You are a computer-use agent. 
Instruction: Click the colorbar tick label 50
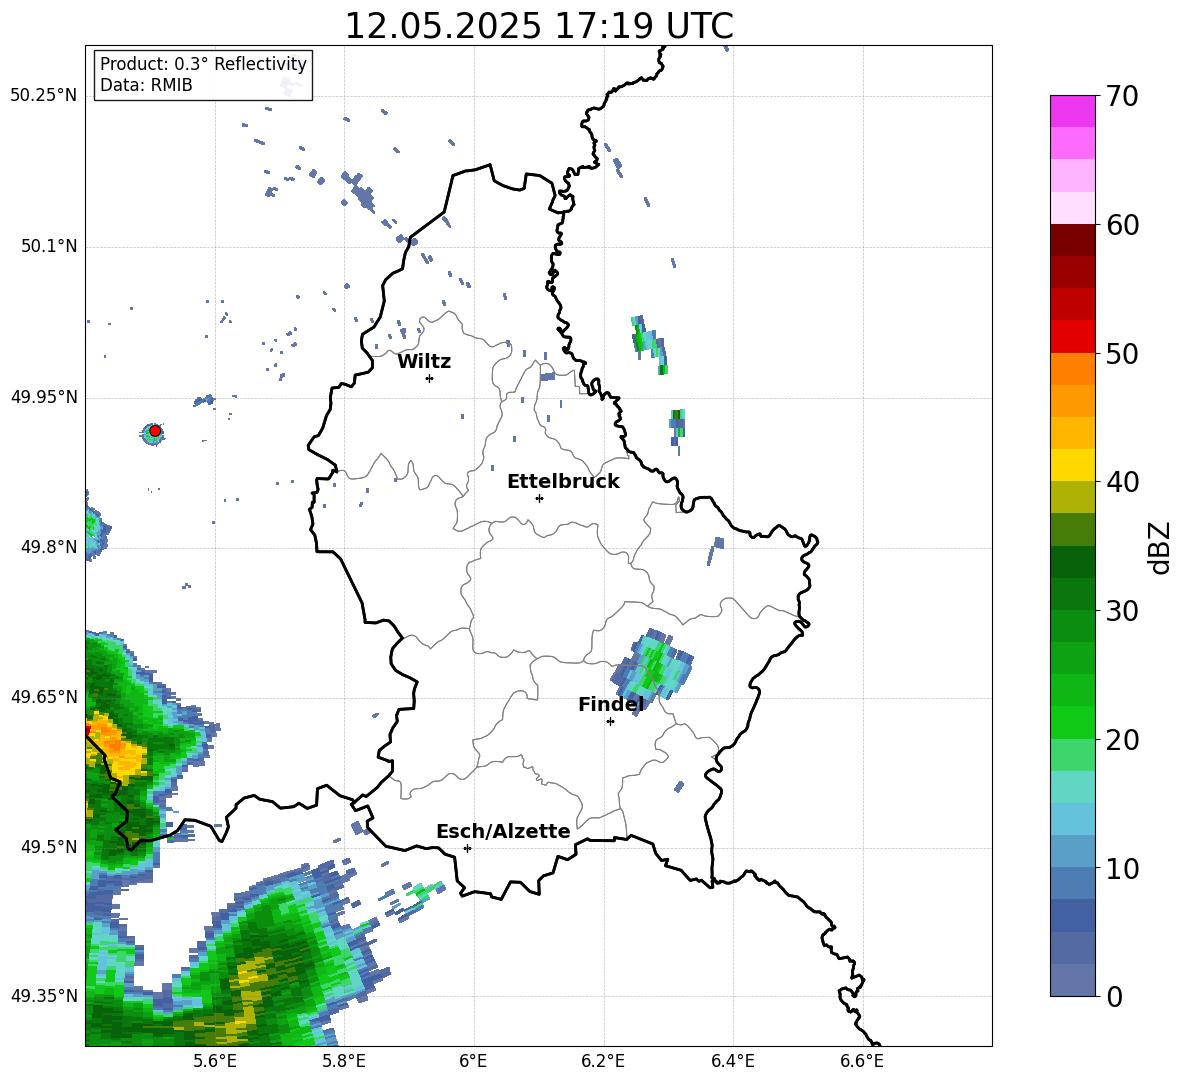point(1121,353)
